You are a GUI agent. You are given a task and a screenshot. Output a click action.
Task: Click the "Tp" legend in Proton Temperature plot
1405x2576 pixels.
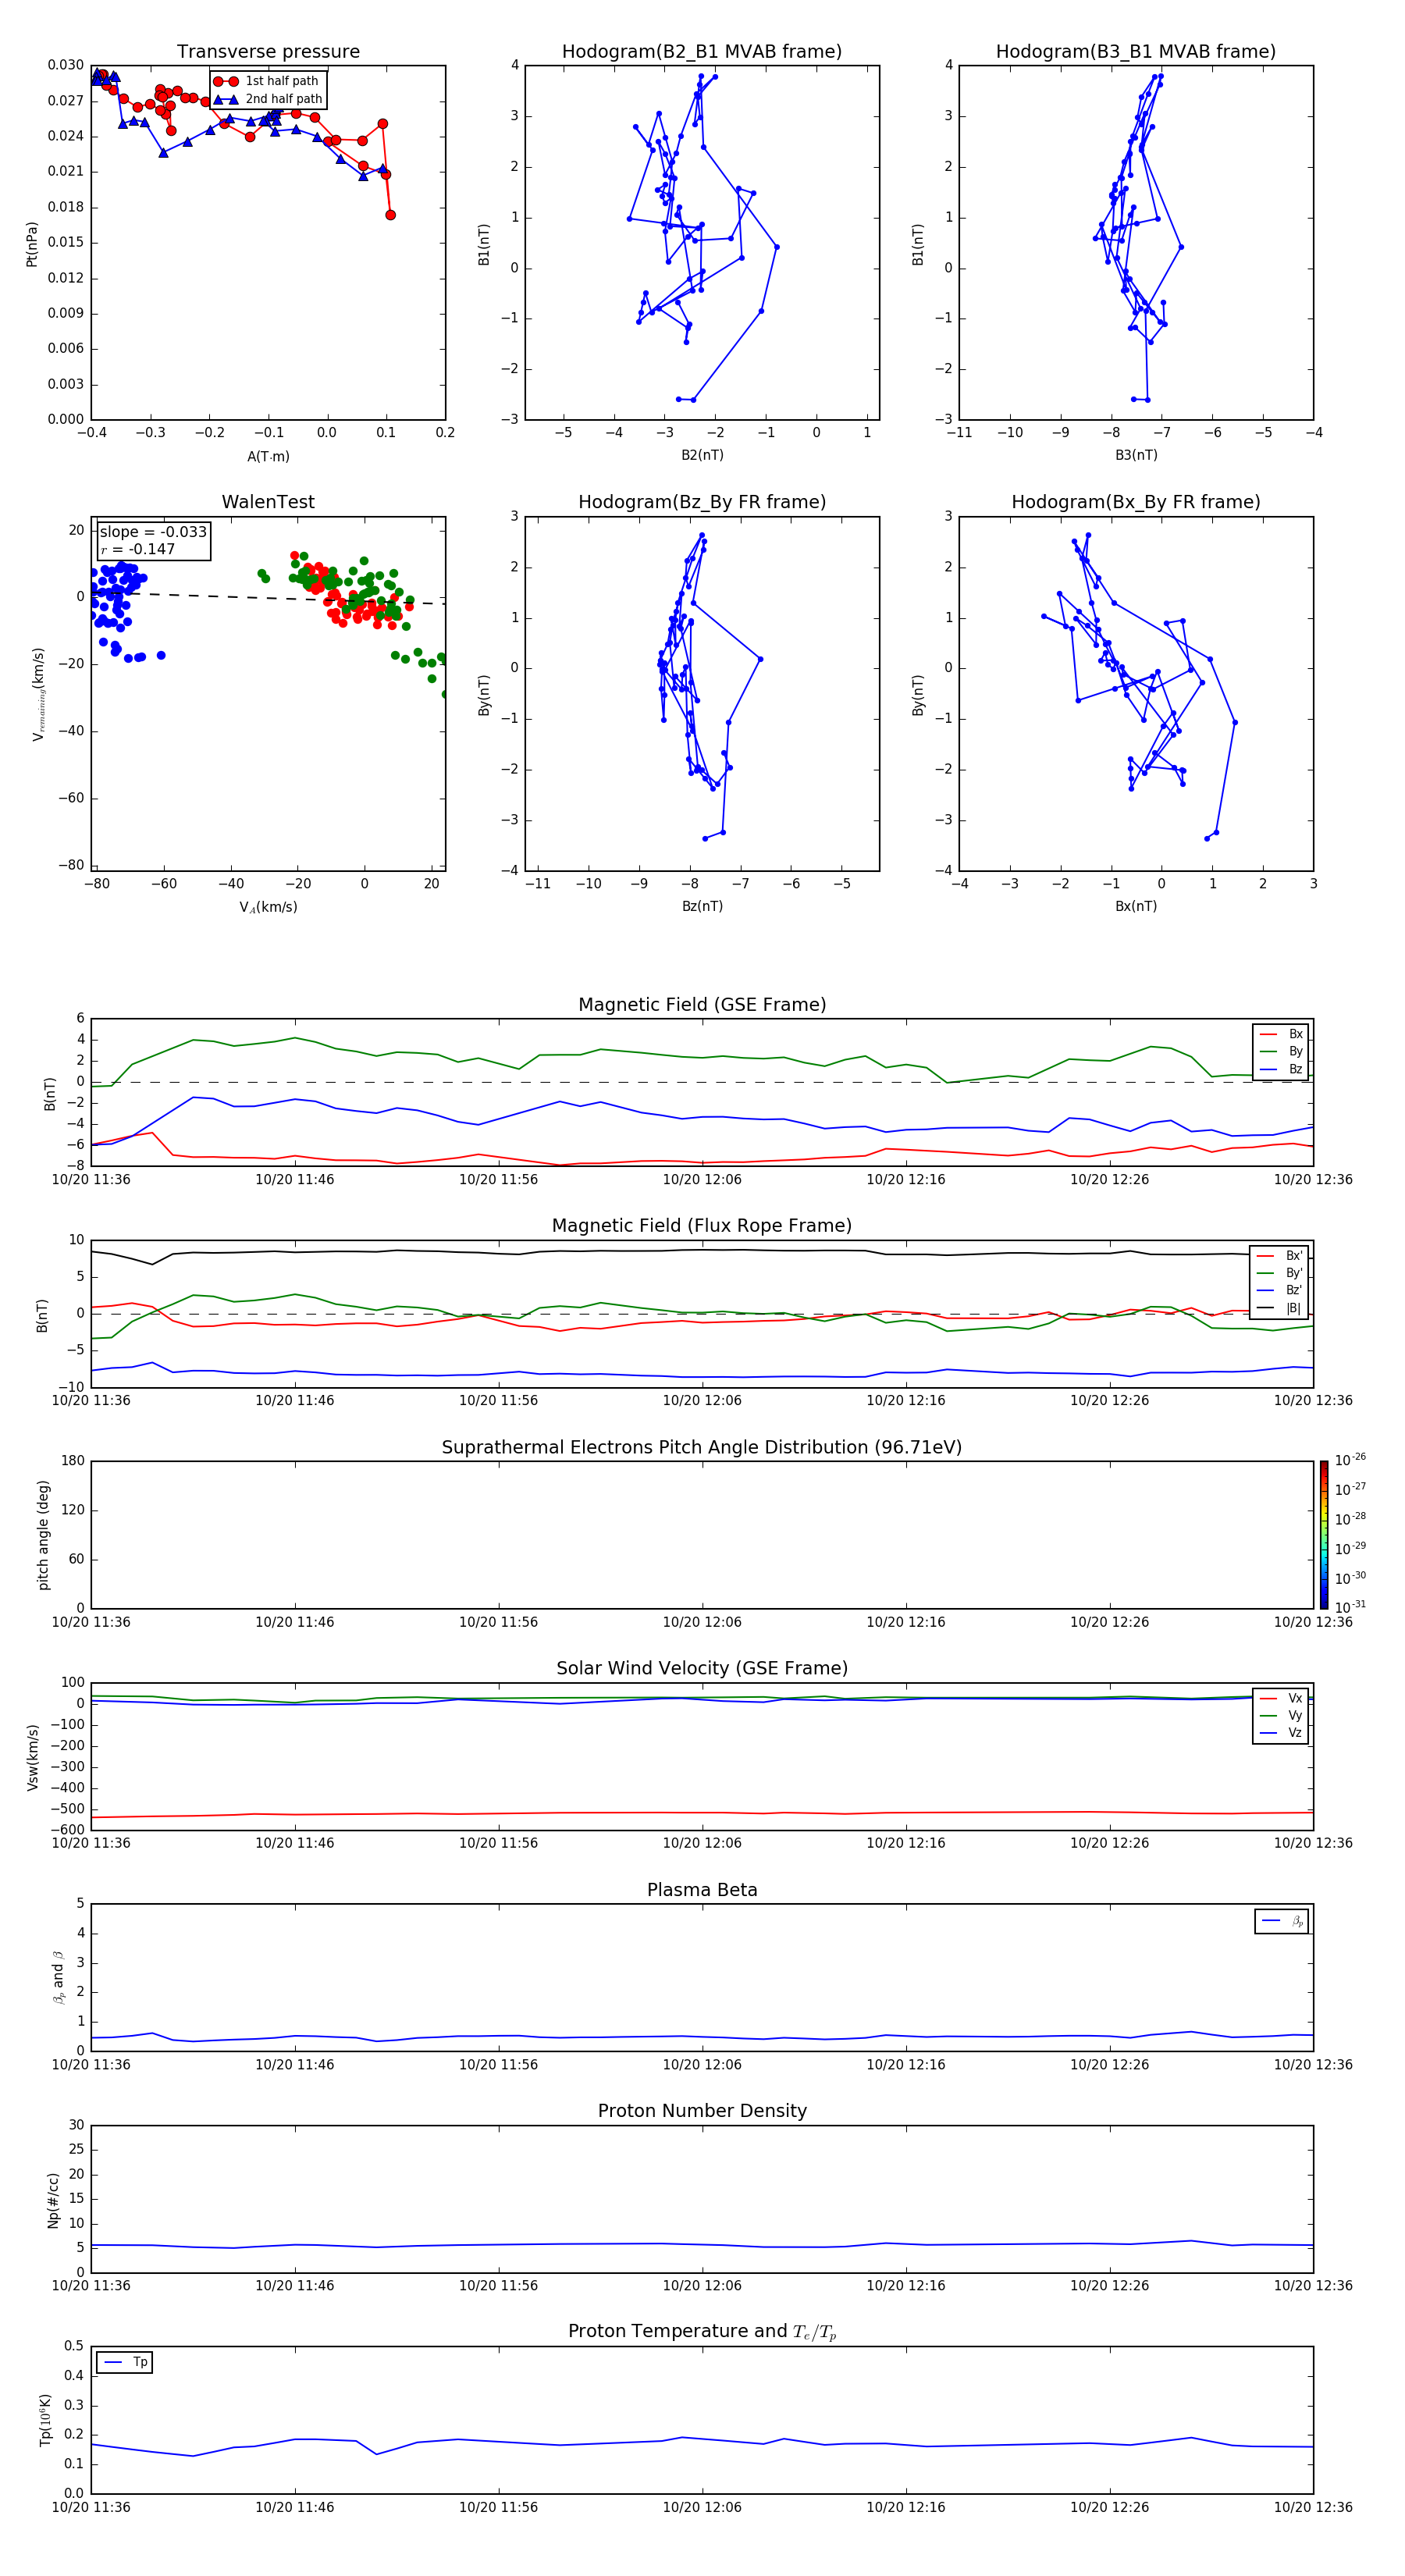point(124,2363)
